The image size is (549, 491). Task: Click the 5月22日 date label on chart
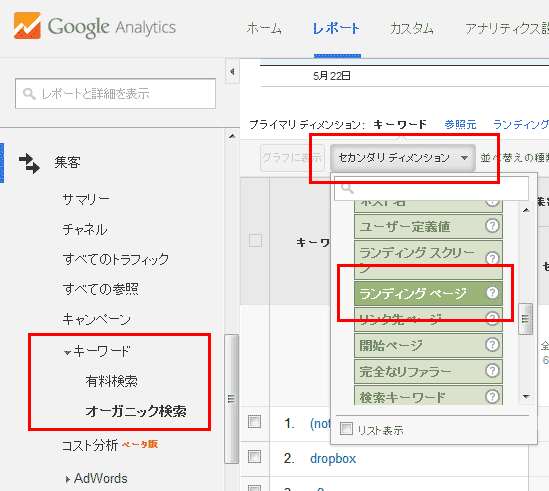332,76
